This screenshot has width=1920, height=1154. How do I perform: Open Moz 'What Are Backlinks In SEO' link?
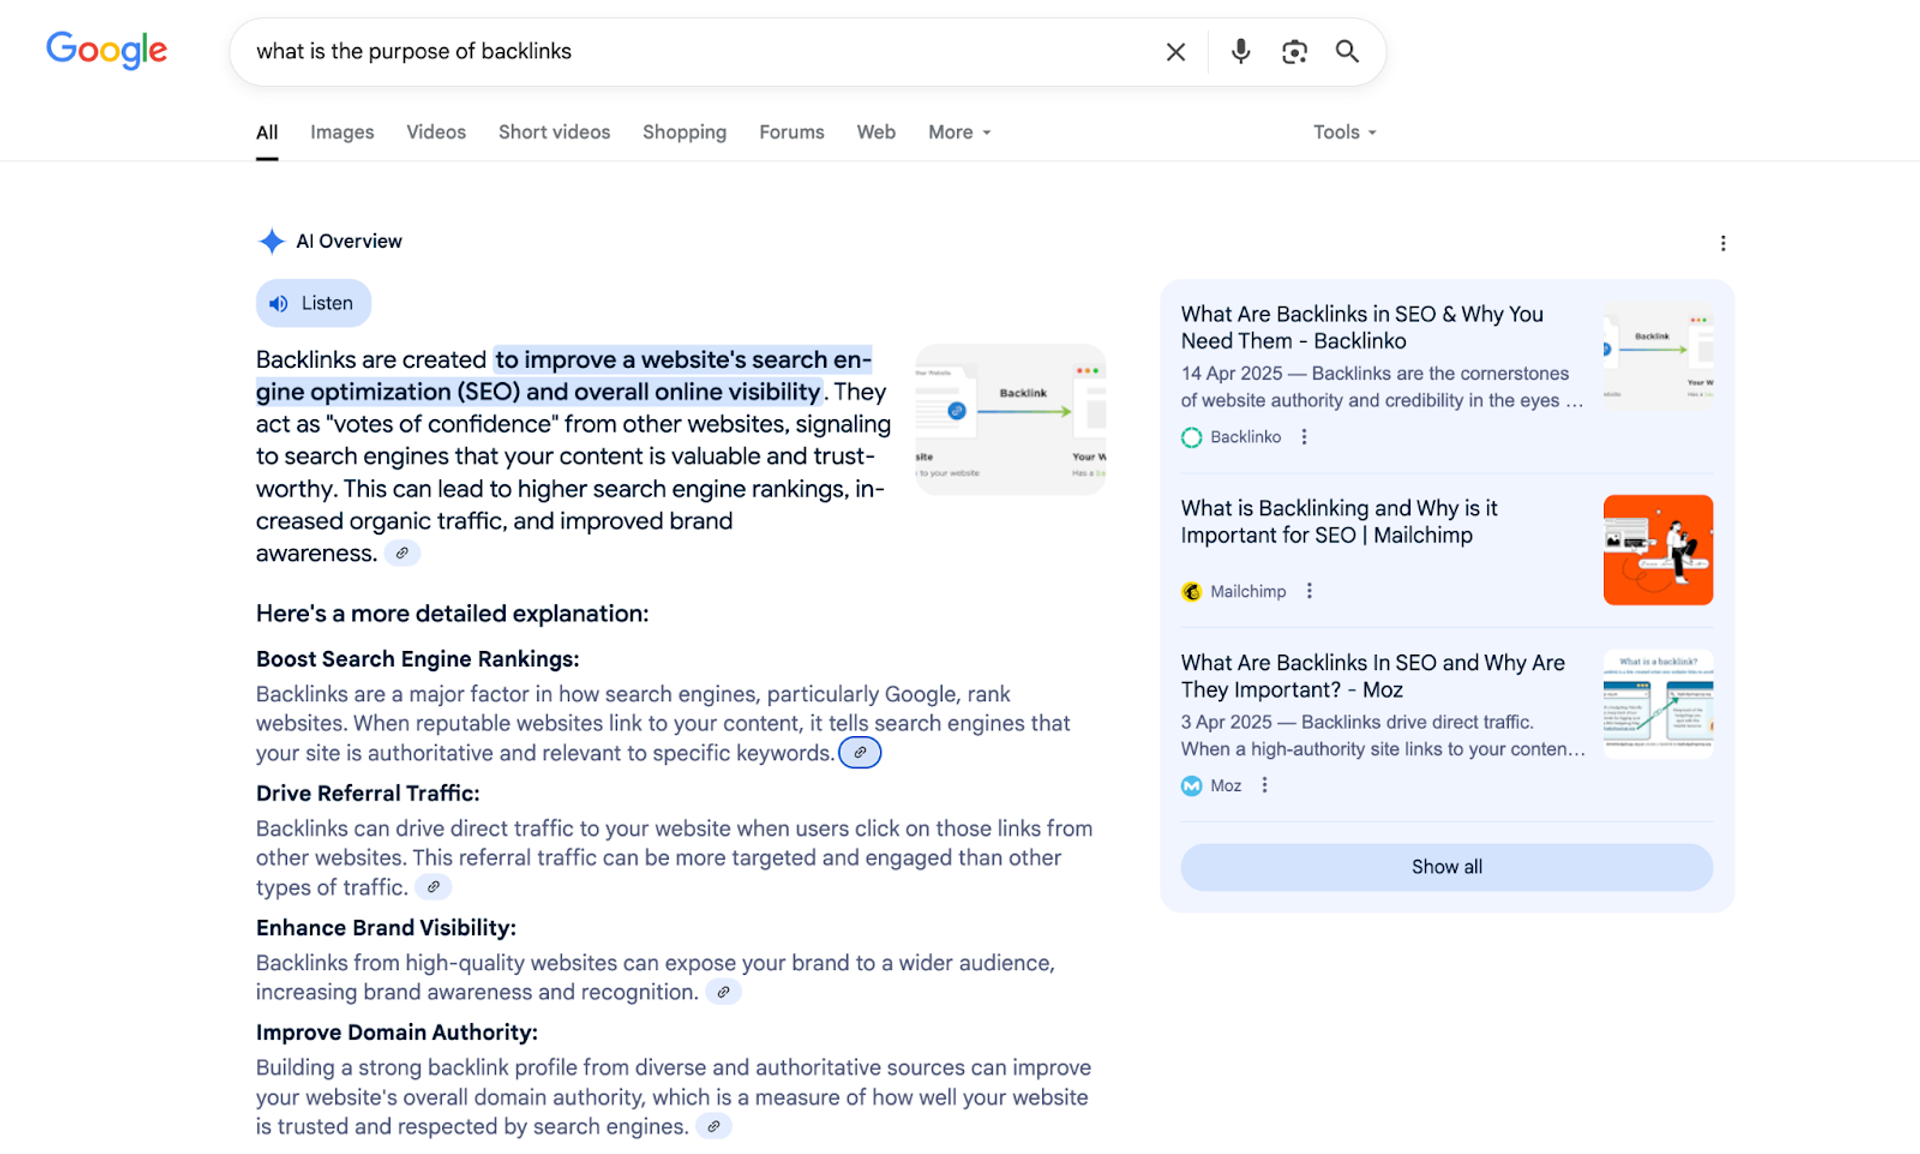coord(1372,676)
